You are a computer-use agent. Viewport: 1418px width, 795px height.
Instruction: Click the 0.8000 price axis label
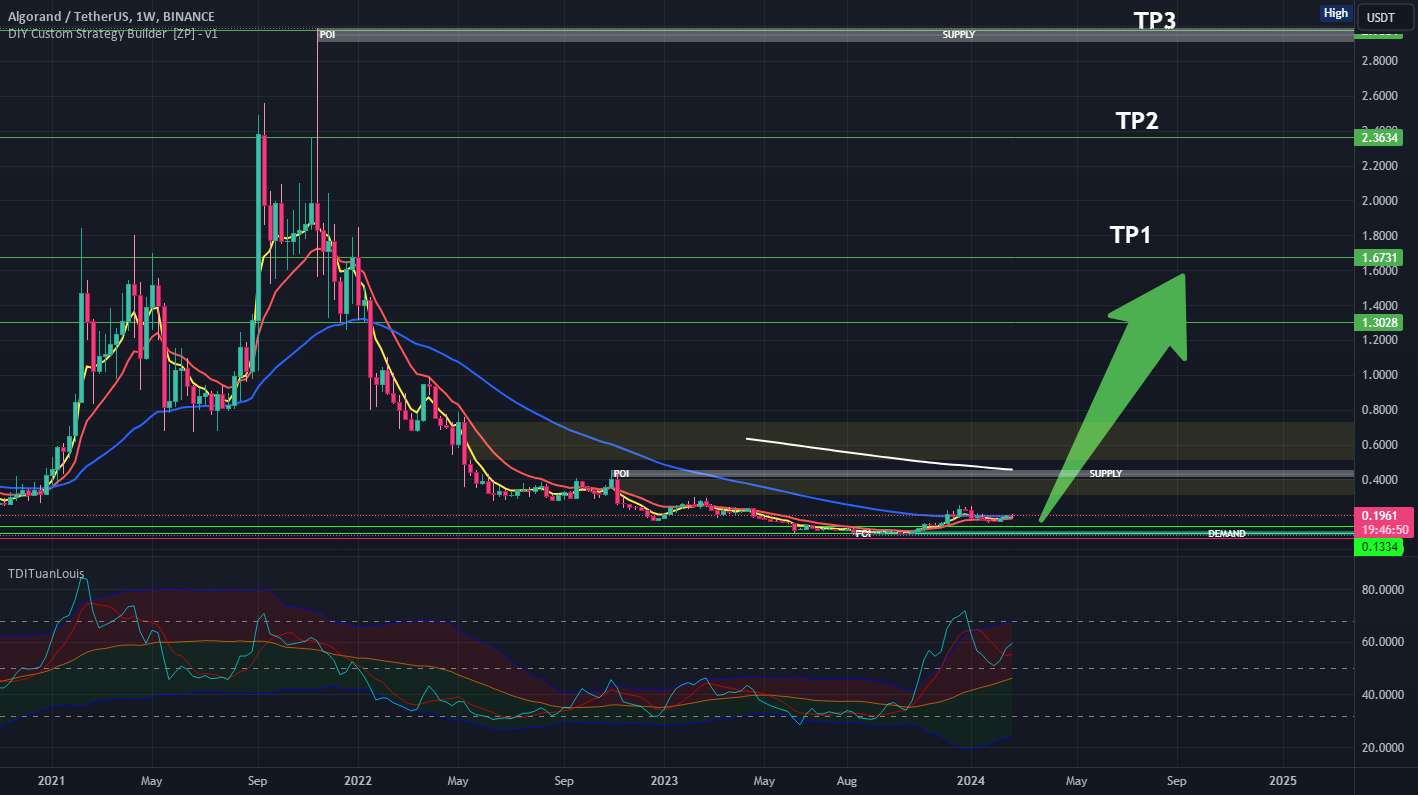tap(1379, 410)
